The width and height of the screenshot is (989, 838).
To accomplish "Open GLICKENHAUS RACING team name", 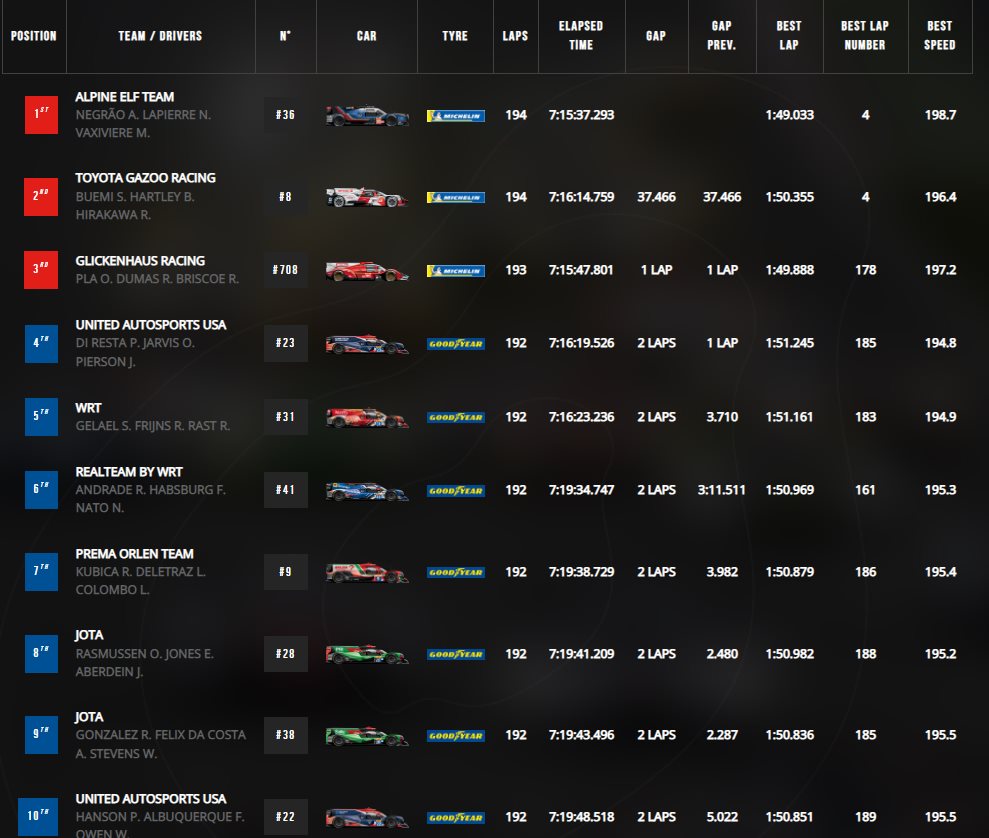I will 140,261.
